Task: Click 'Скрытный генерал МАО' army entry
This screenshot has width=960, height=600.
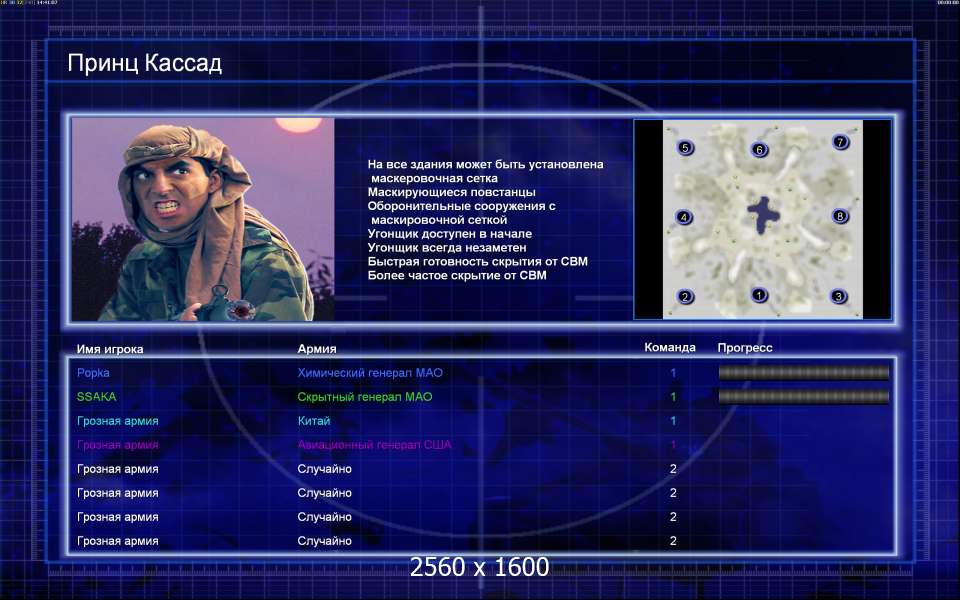Action: point(365,397)
